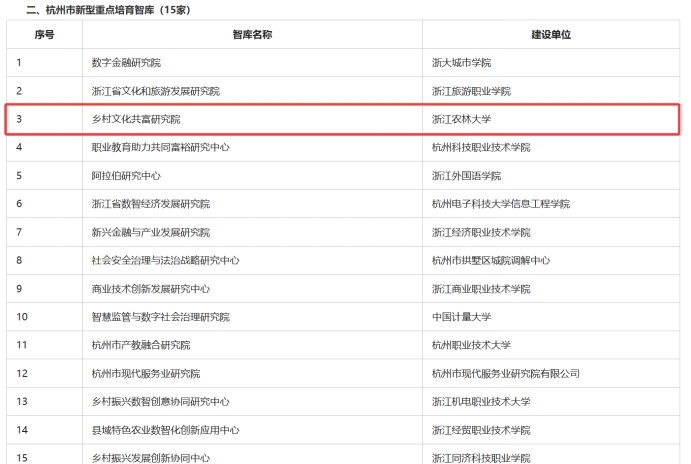Viewport: 691px width, 464px height.
Task: Click the 商业技术创新发展研究中心 entry
Action: click(x=150, y=288)
